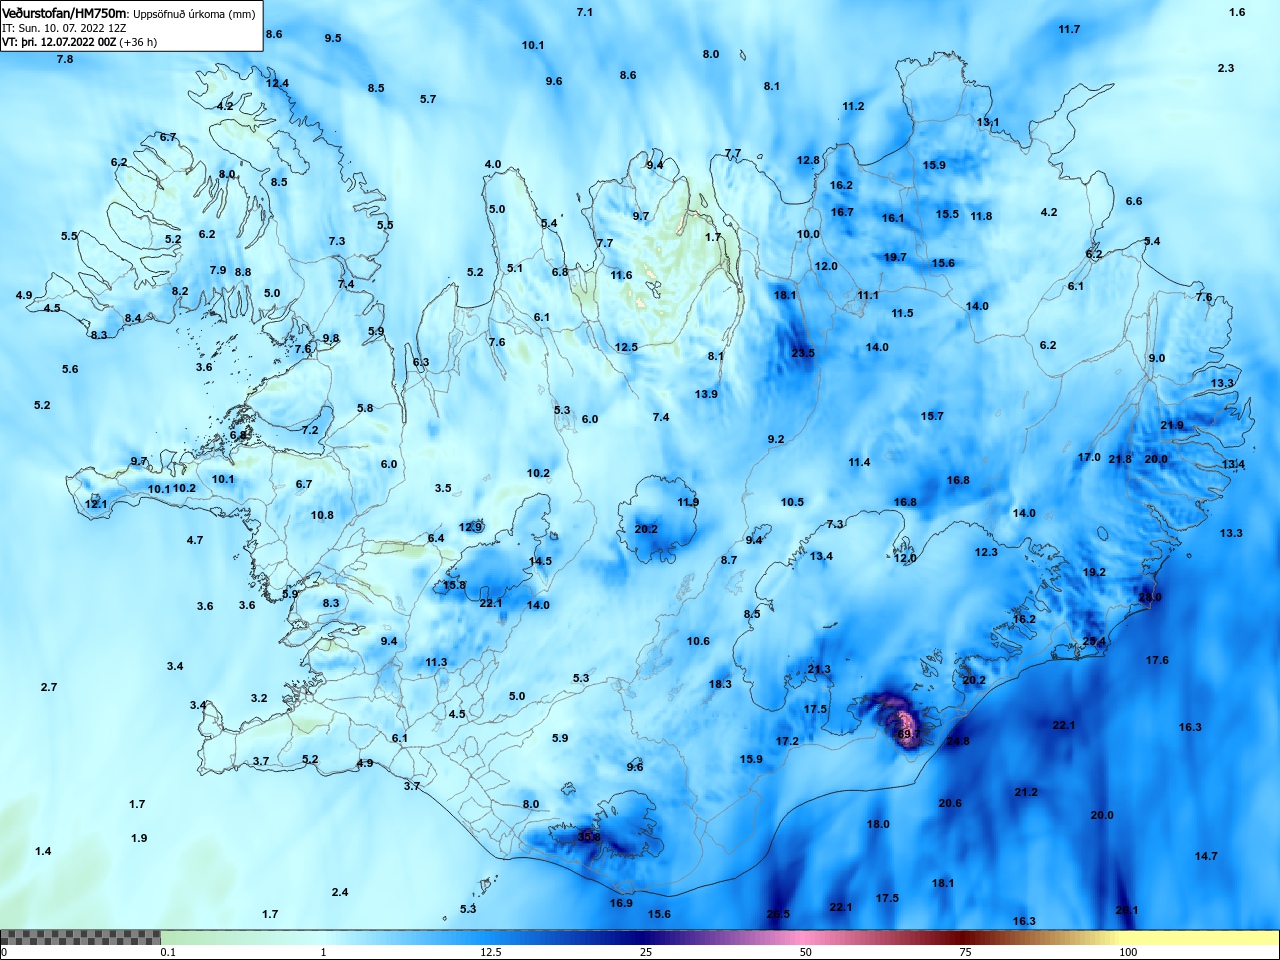This screenshot has height=960, width=1280.
Task: Click the legend's 75 mm tick label
Action: [965, 952]
